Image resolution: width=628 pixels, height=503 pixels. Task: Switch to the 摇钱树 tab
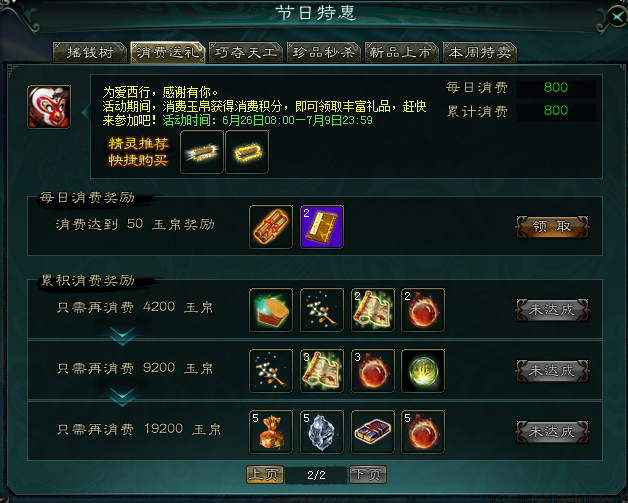pyautogui.click(x=90, y=52)
